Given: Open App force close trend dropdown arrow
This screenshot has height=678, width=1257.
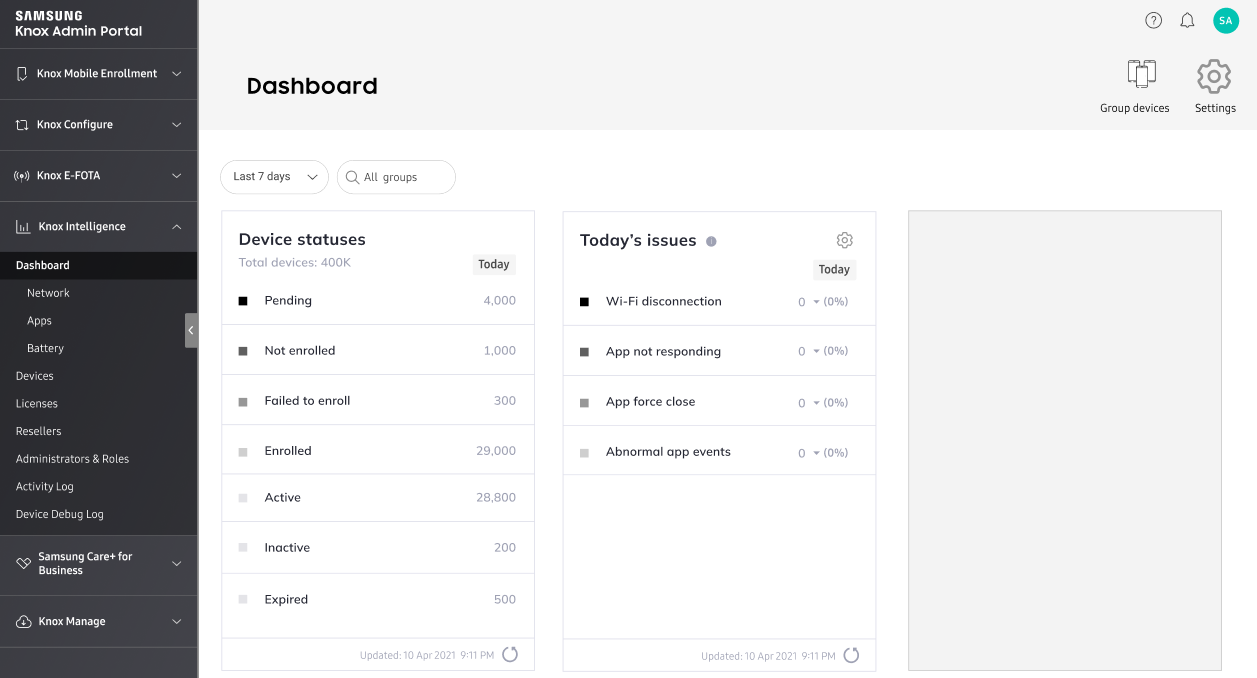Looking at the screenshot, I should point(816,403).
